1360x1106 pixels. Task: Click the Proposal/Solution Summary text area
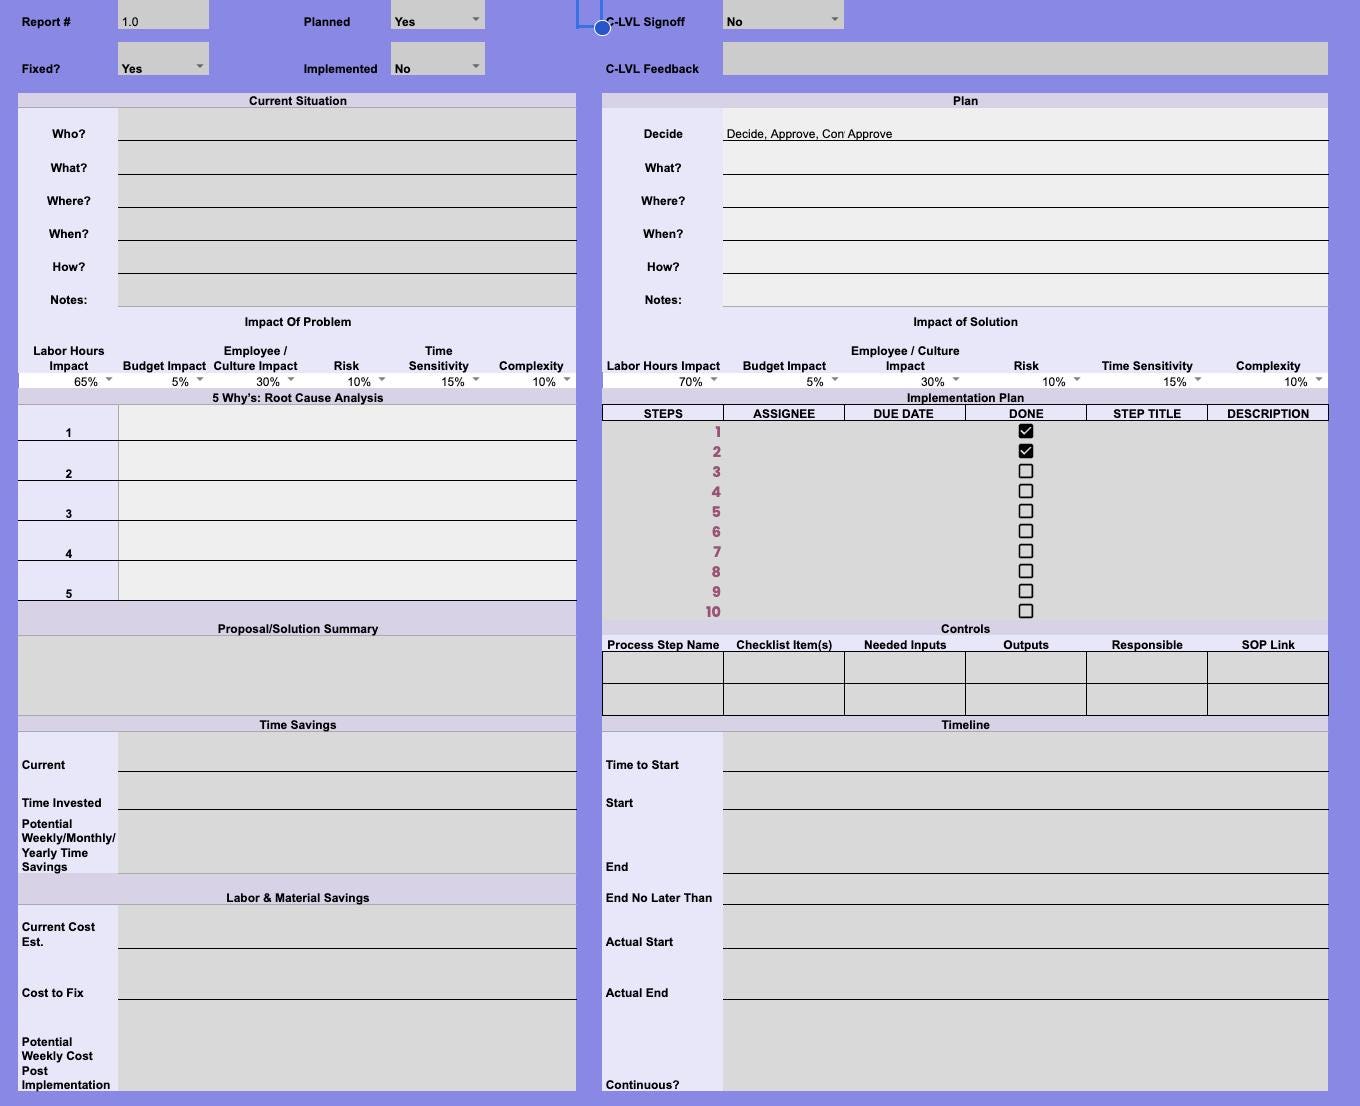pos(297,675)
